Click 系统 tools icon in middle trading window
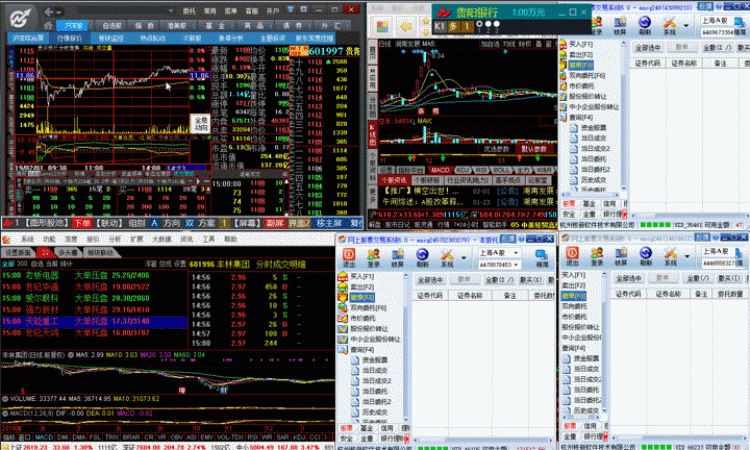Image resolution: width=750 pixels, height=450 pixels. (x=447, y=258)
